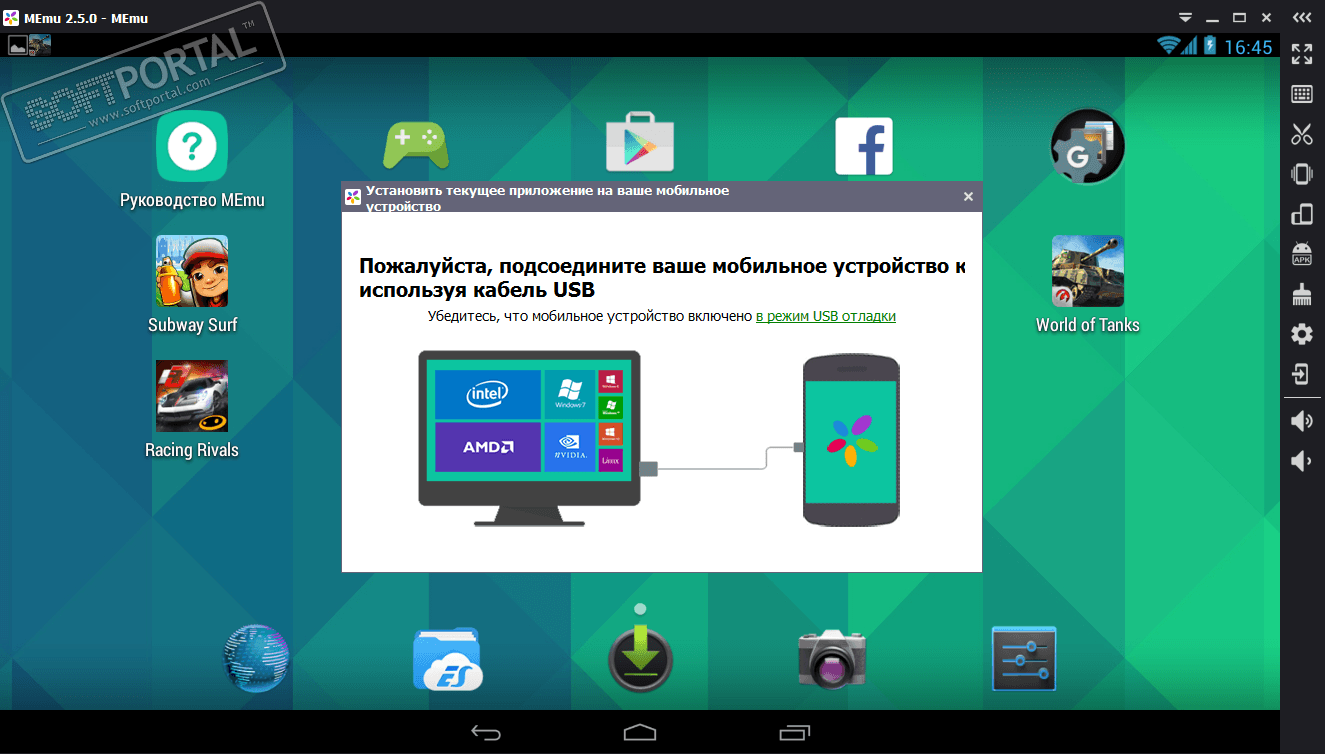Open the Facebook app
This screenshot has height=754, width=1325.
[864, 148]
